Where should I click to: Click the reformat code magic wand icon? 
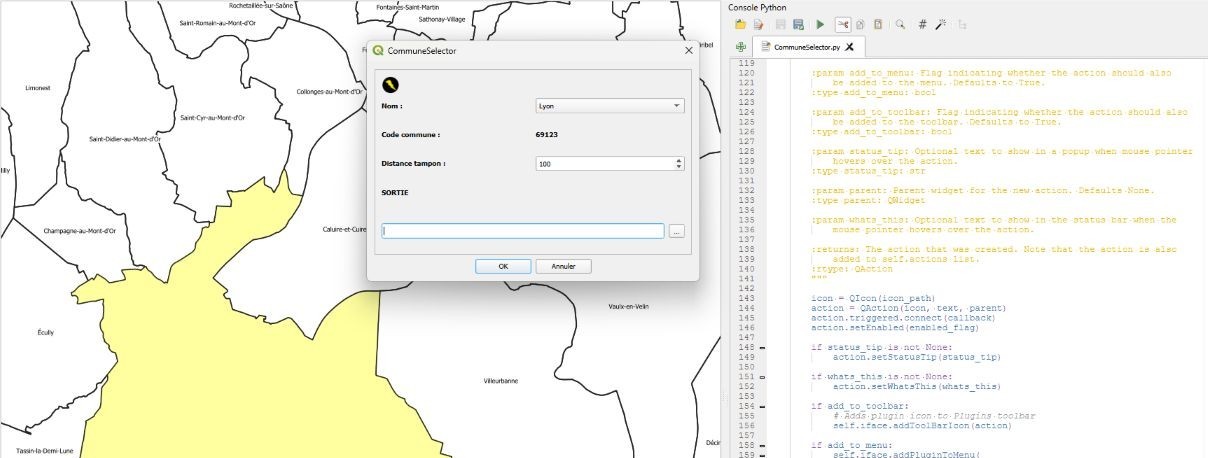[x=941, y=24]
